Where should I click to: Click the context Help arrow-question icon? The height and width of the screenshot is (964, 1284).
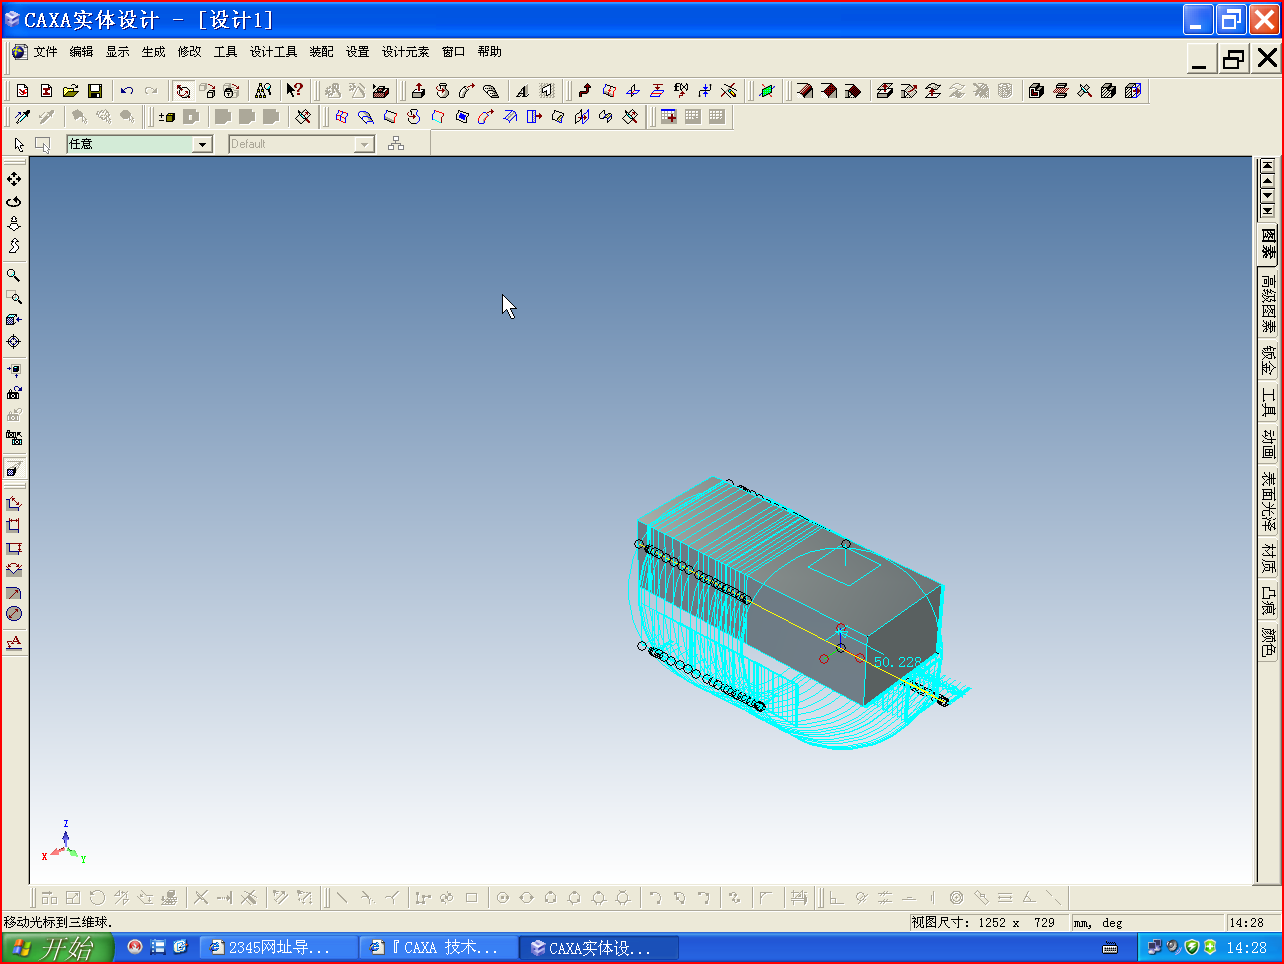[294, 91]
